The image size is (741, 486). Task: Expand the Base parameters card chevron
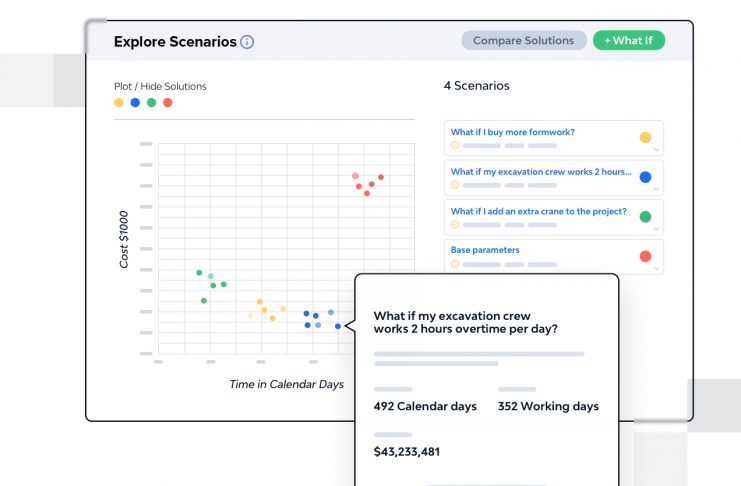(x=657, y=268)
